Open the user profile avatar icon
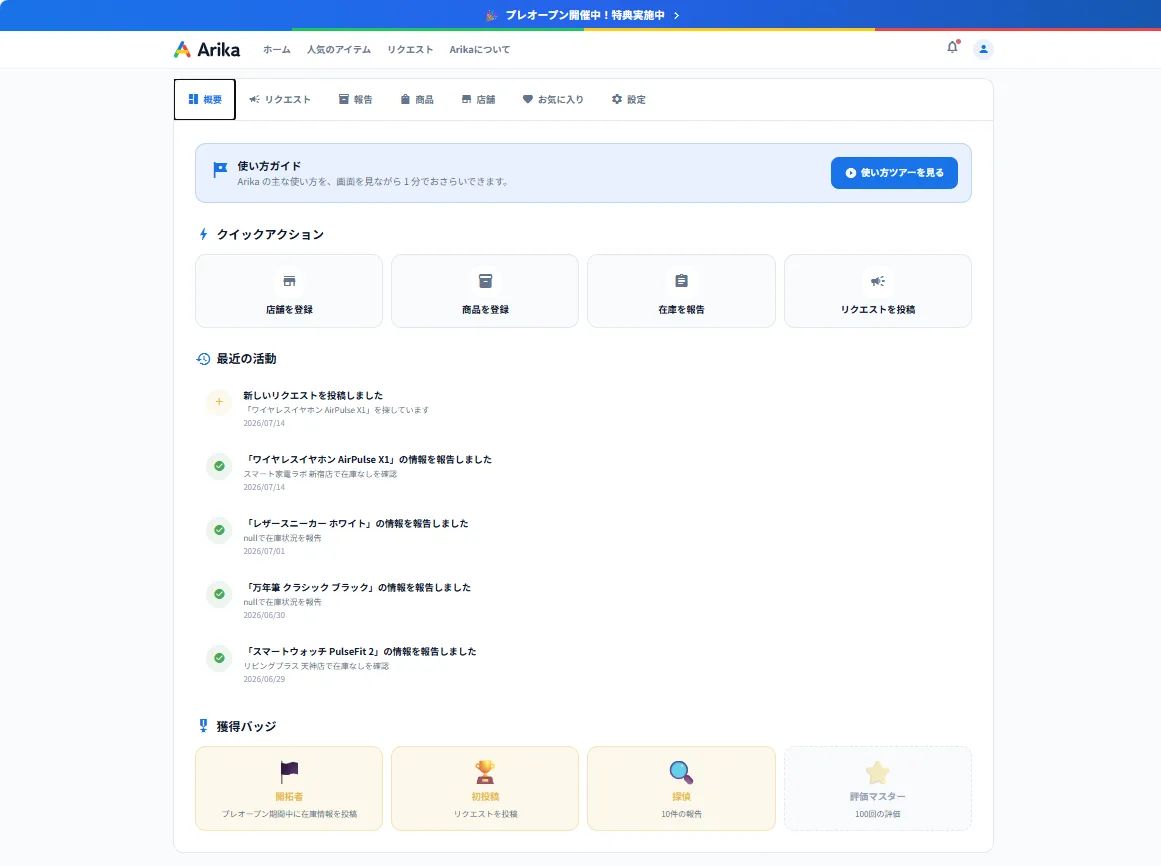The width and height of the screenshot is (1161, 866). [983, 49]
